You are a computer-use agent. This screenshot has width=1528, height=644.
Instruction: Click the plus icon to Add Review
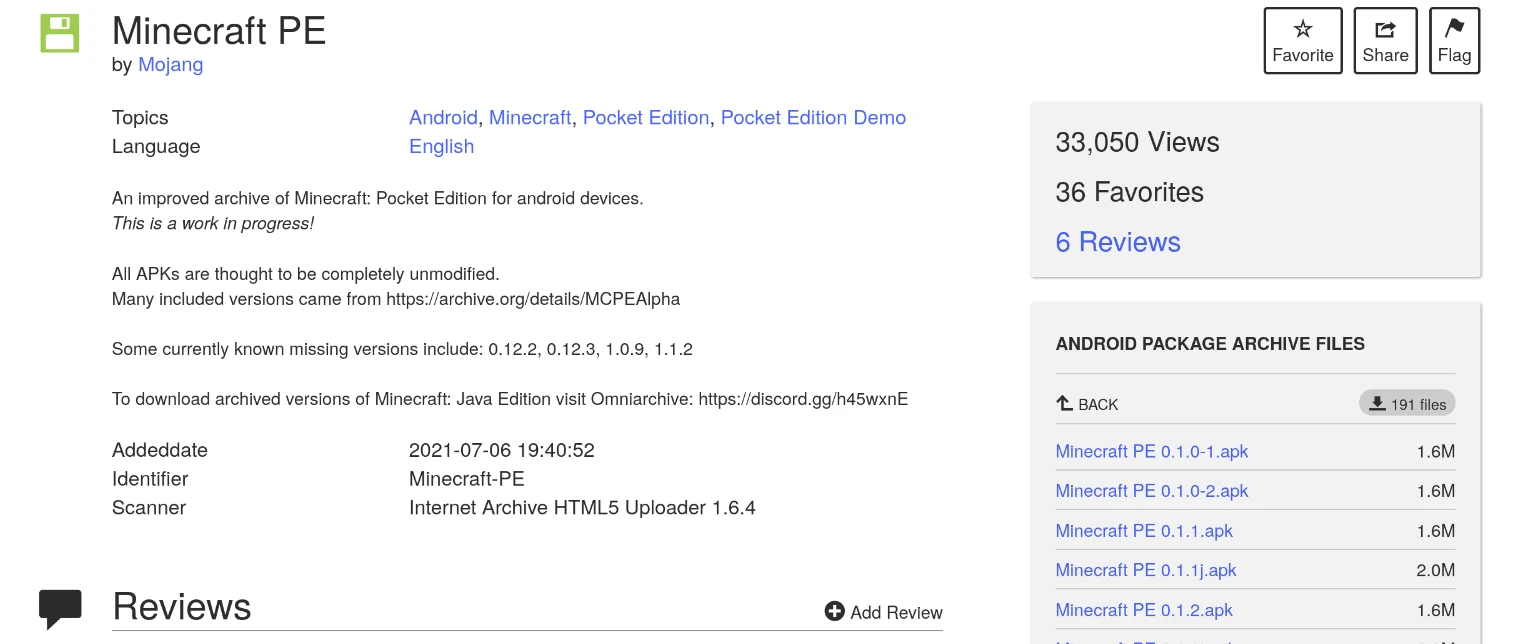tap(834, 611)
